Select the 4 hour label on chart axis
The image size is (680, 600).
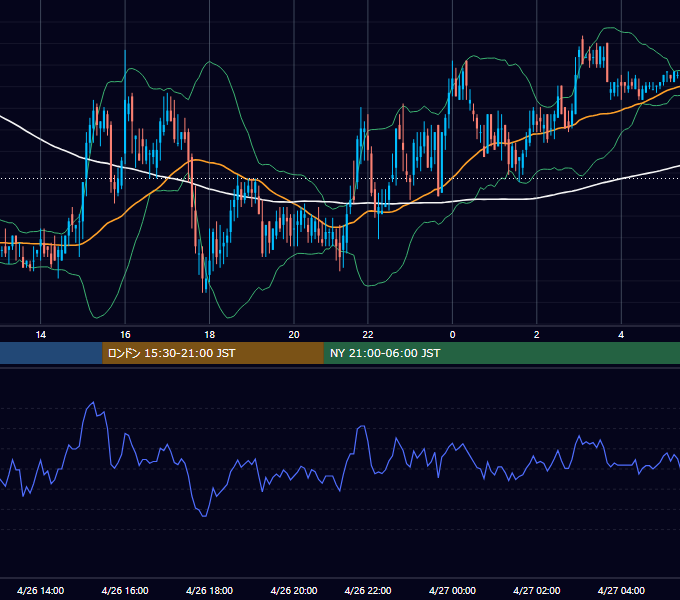click(621, 335)
